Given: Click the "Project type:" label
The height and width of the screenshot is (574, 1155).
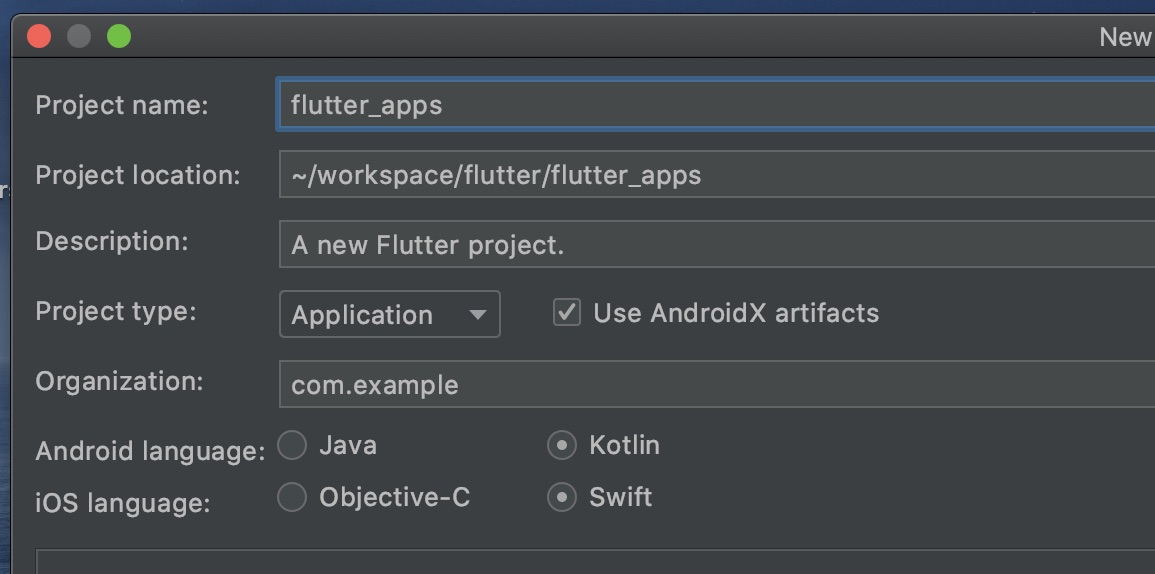Looking at the screenshot, I should click(116, 311).
